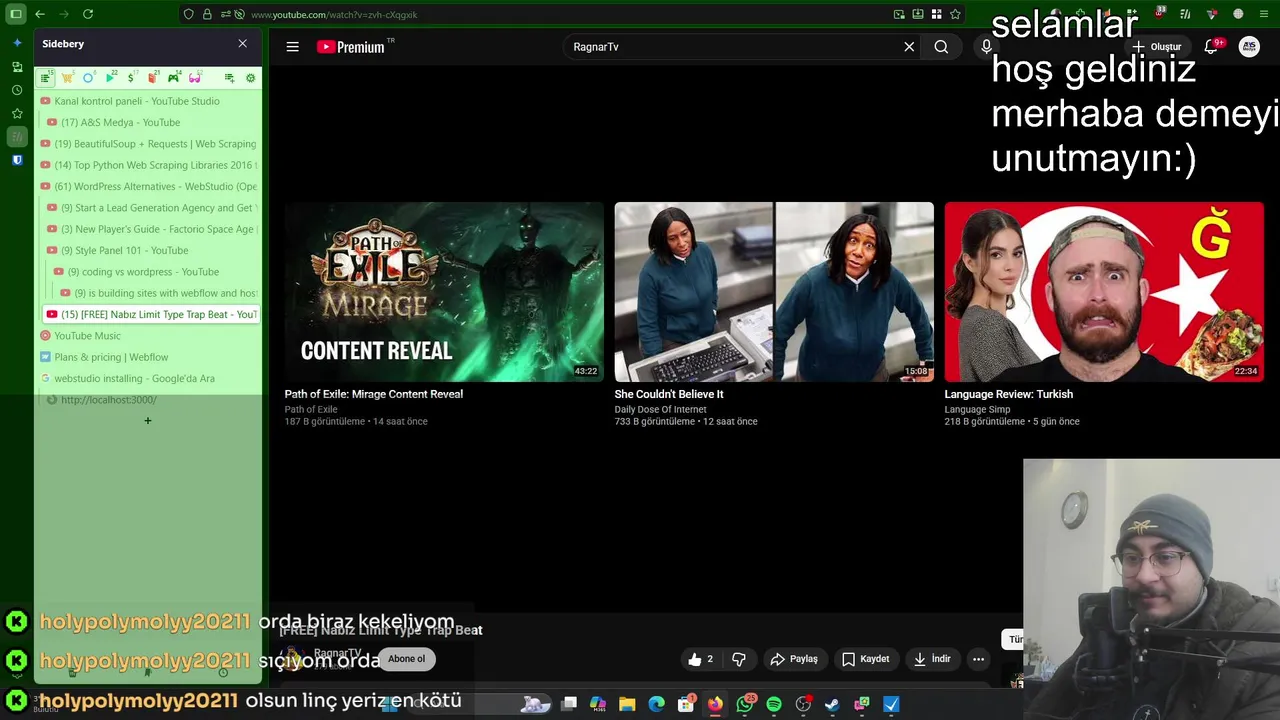Select the WordPress Alternatives - WebStudio tab
The height and width of the screenshot is (720, 1280).
[148, 186]
